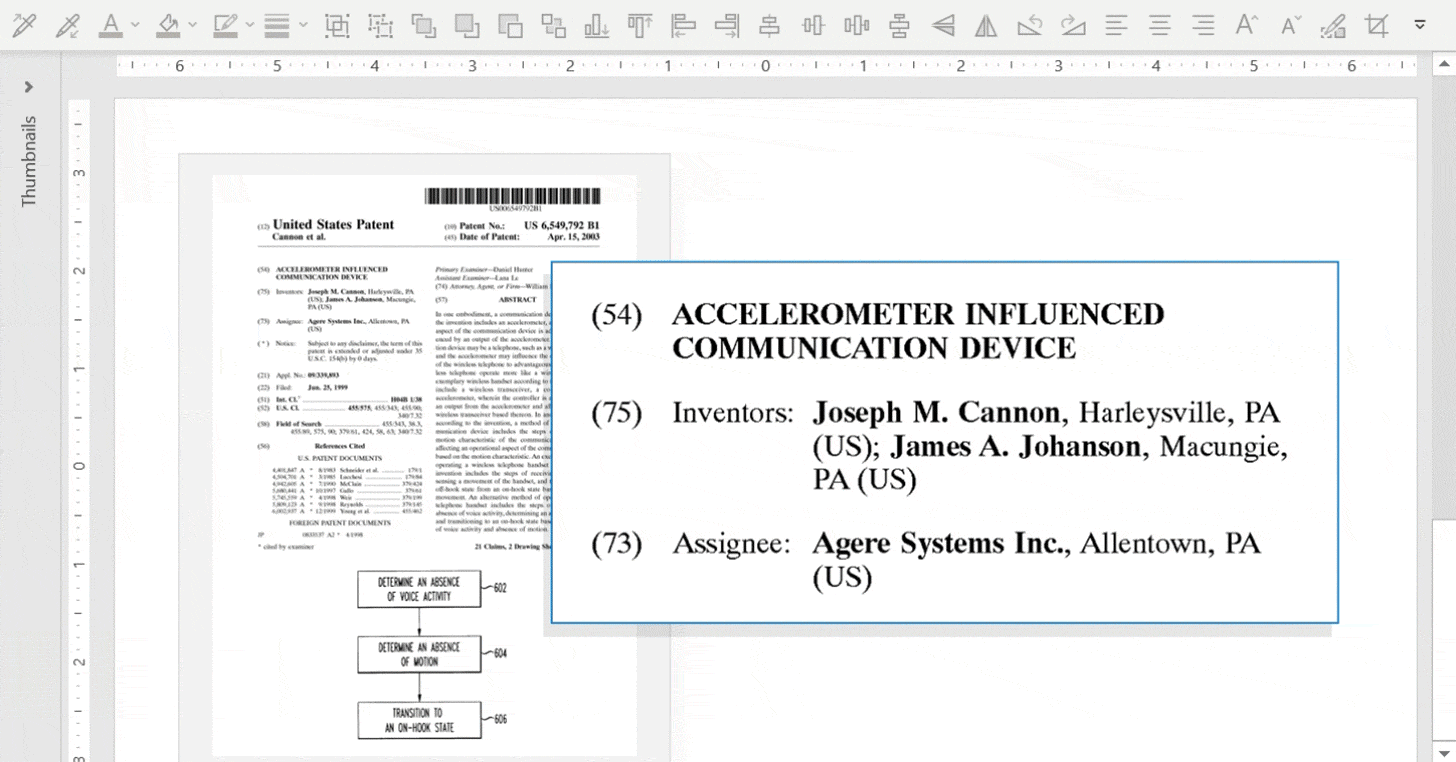Viewport: 1456px width, 762px height.
Task: Click the Thumbnails pane label
Action: (29, 161)
